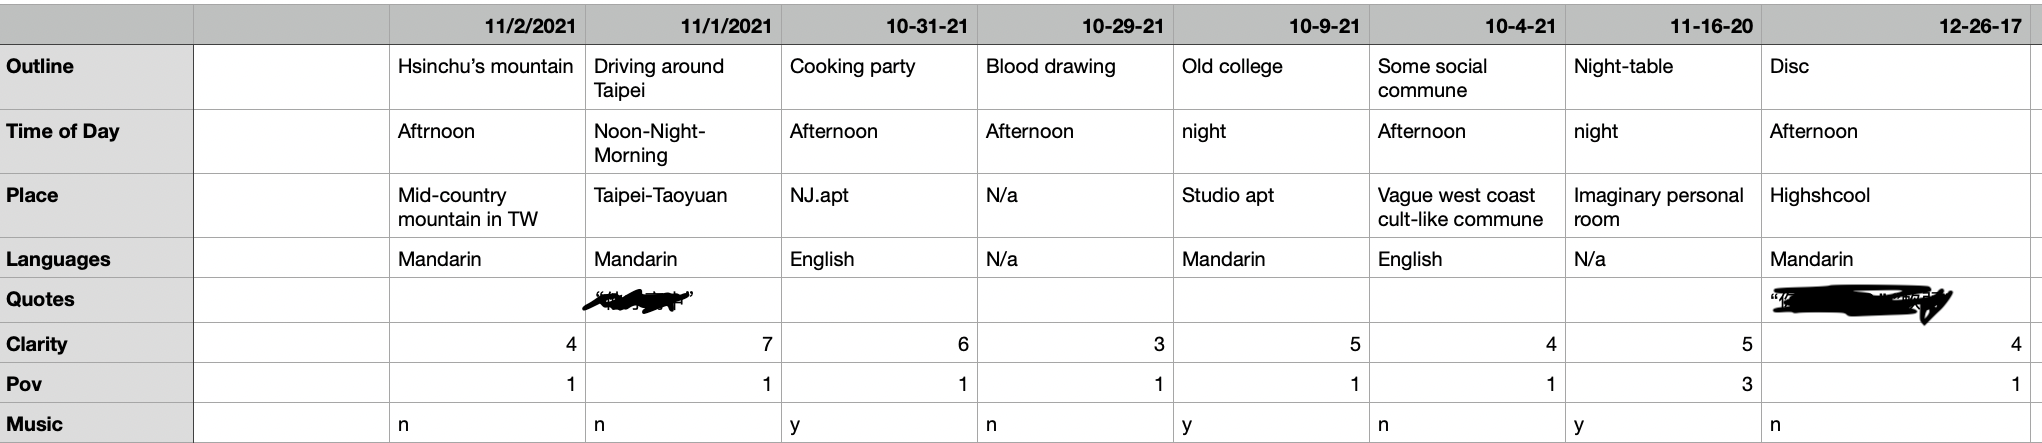Select the 11/2/2021 column header
Image resolution: width=2042 pixels, height=443 pixels.
[488, 25]
